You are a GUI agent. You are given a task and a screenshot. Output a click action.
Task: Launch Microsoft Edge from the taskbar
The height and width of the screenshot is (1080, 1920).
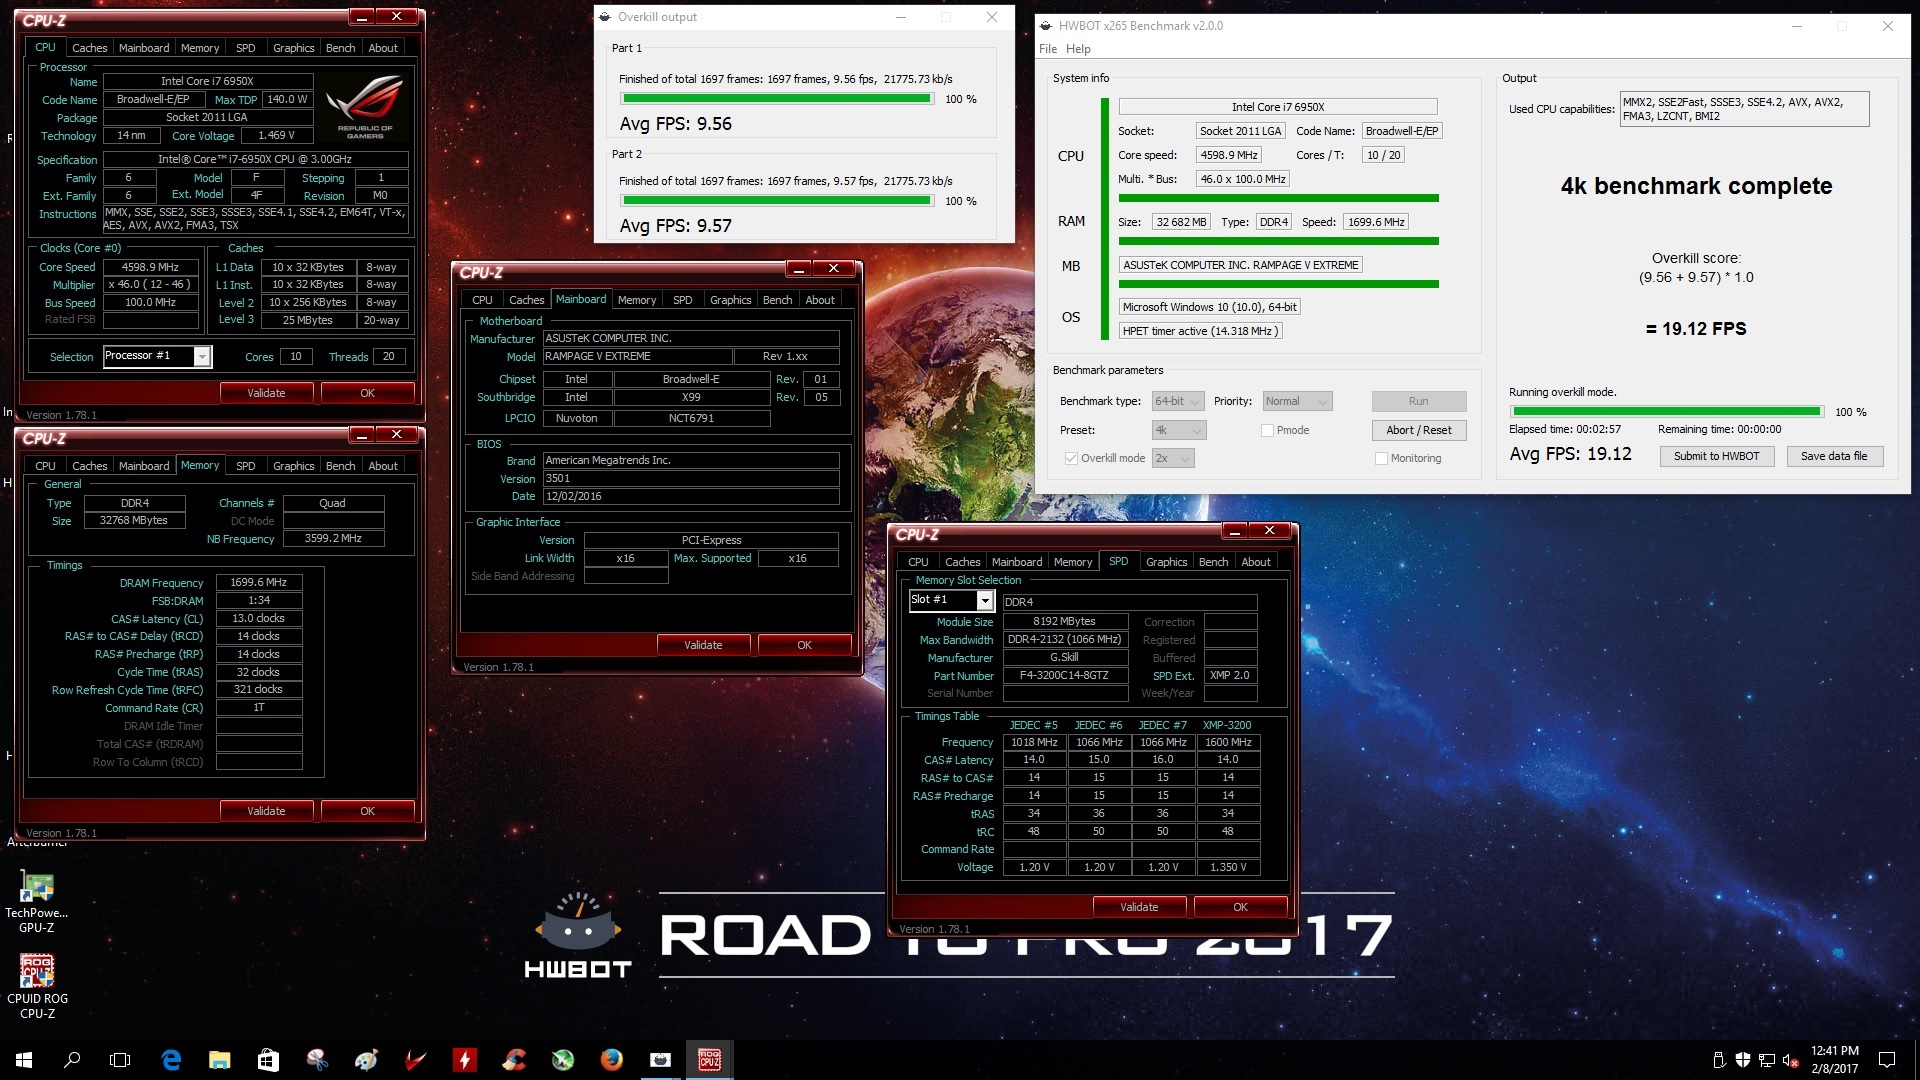click(x=171, y=1060)
